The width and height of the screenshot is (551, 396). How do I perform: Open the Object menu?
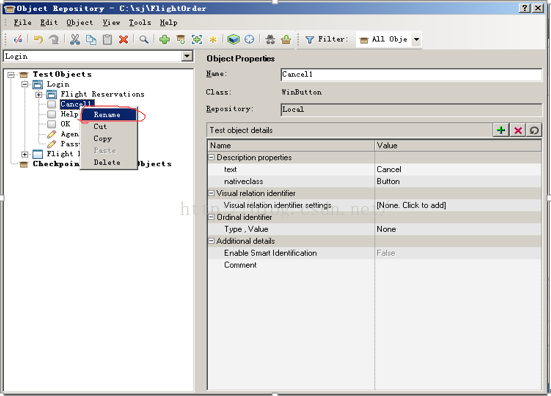coord(80,22)
